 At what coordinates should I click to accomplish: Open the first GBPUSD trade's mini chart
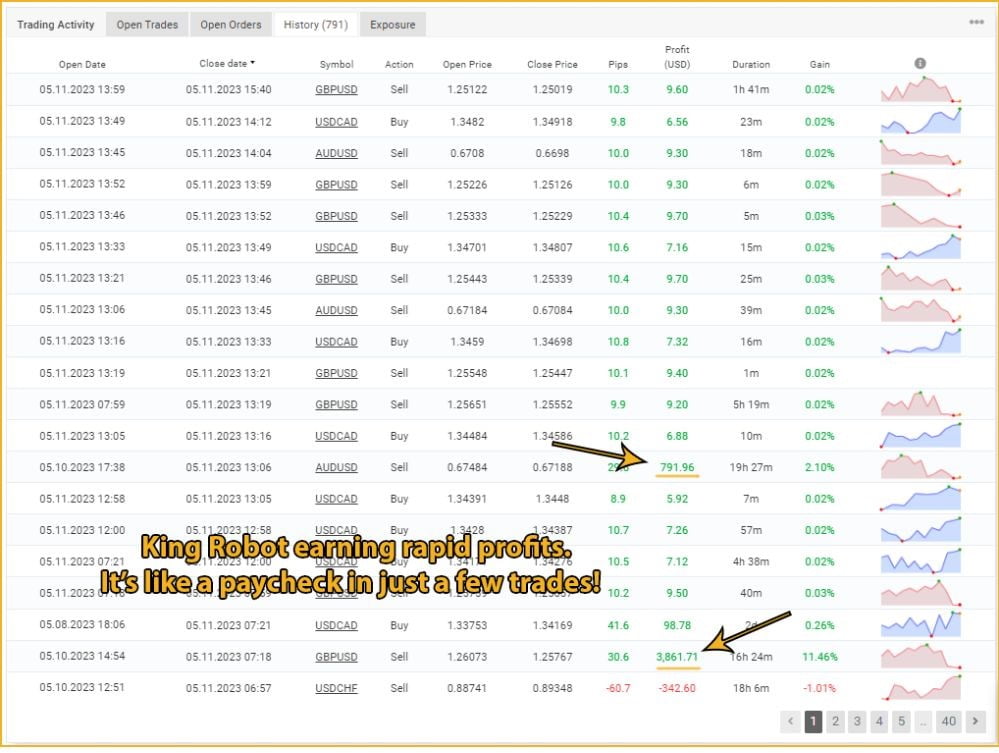[921, 89]
